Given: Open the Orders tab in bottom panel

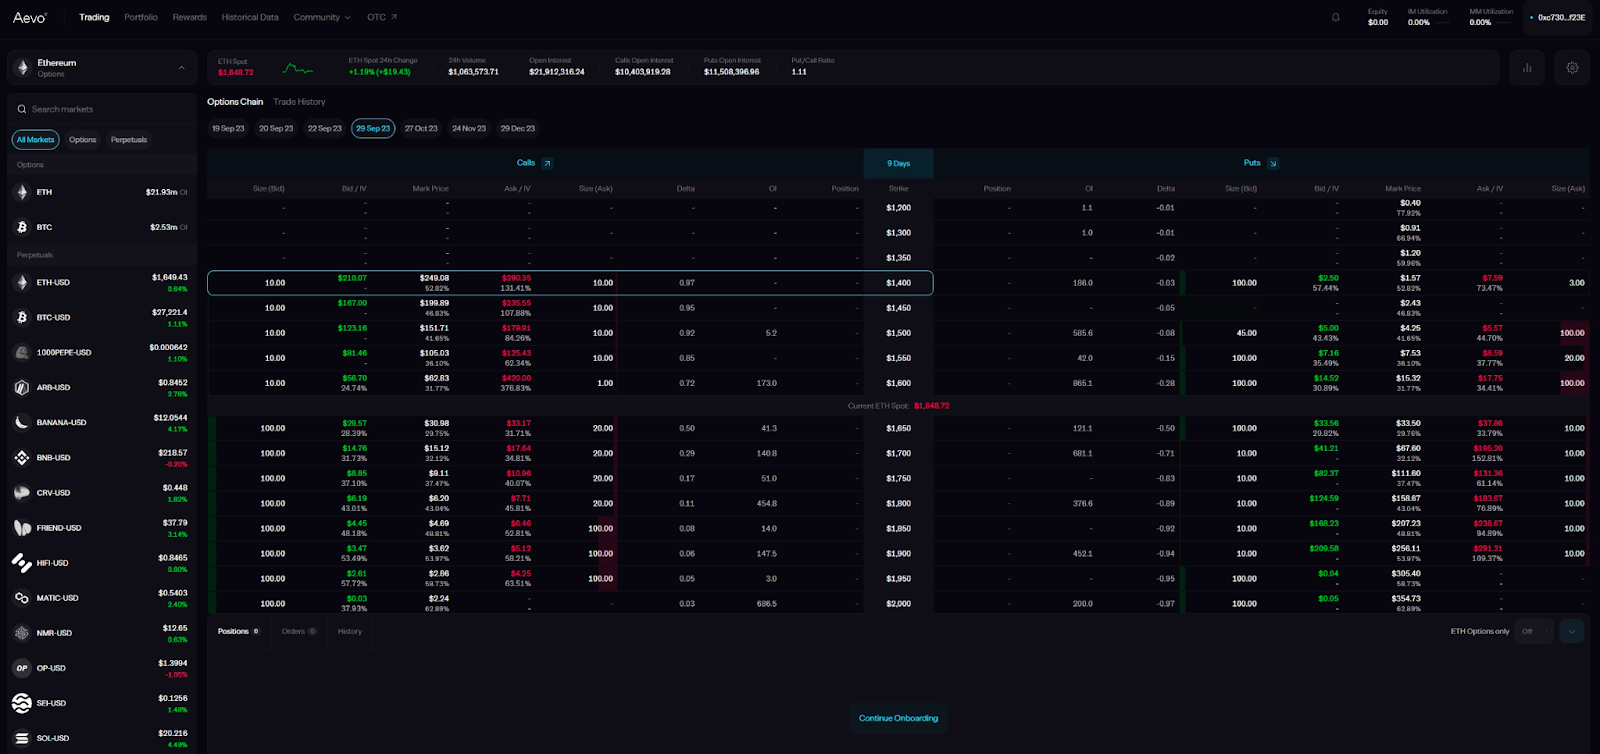Looking at the screenshot, I should coord(299,631).
